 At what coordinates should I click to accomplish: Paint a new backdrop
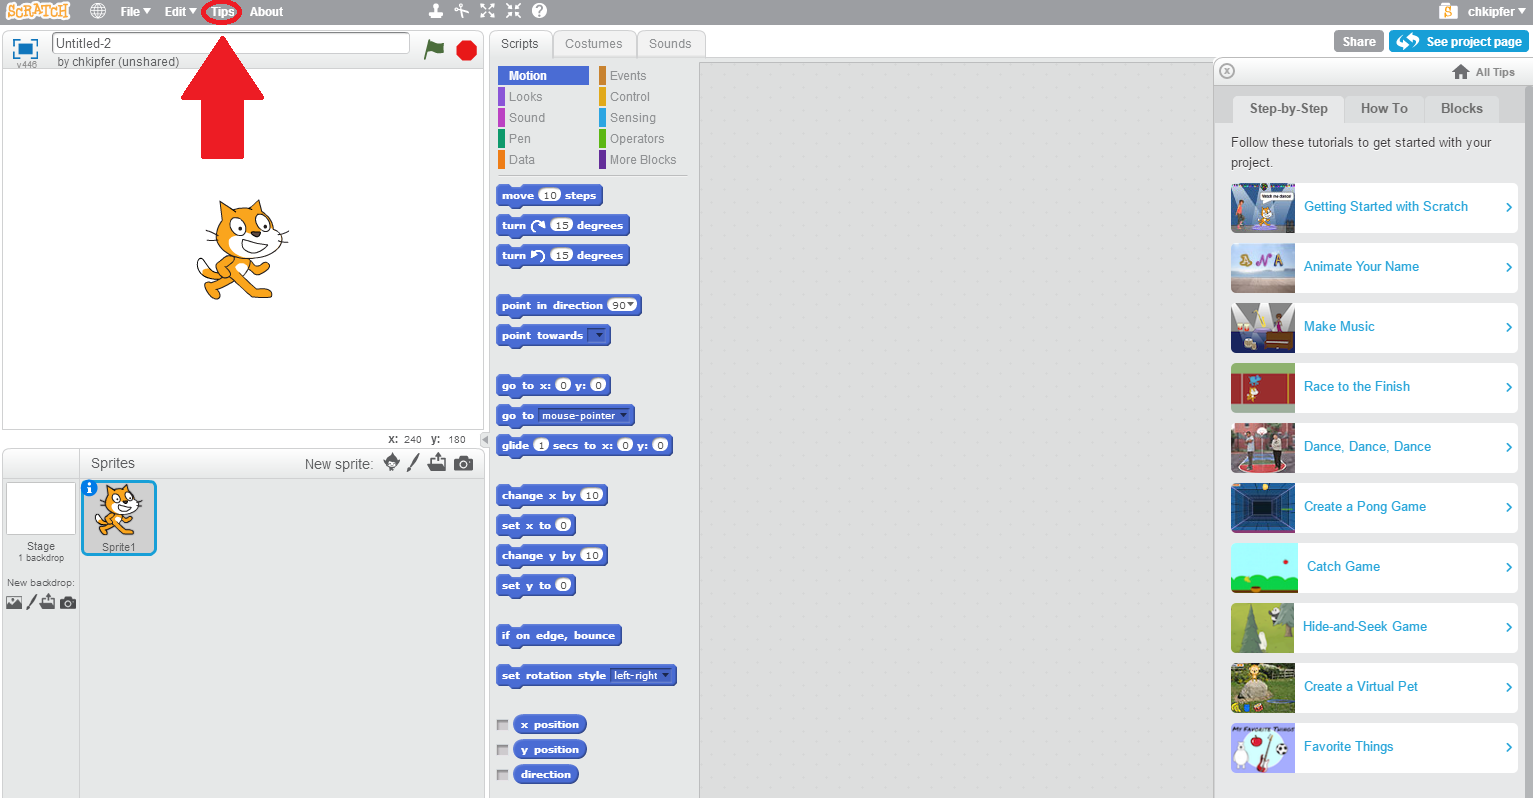tap(31, 602)
